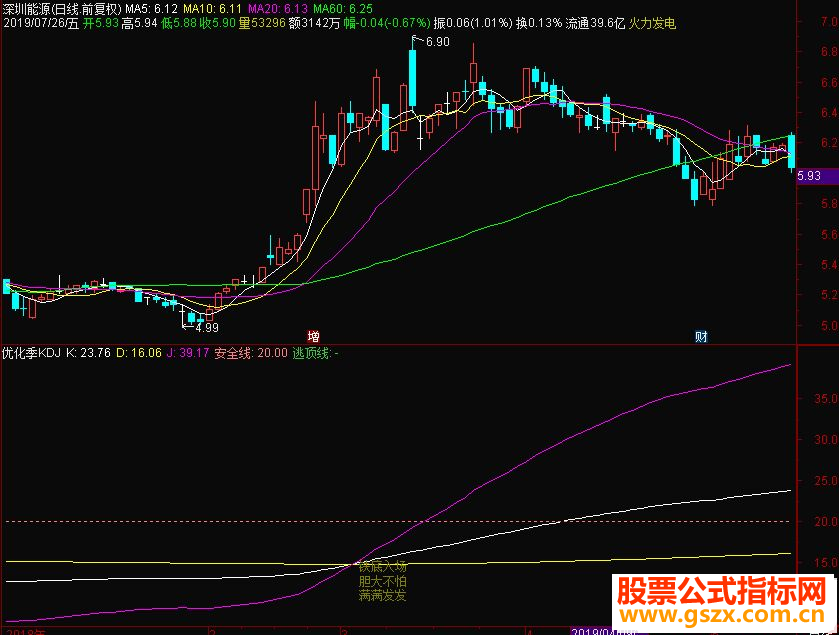
Task: Click the MA10: 6.11 indicator label
Action: pos(212,9)
